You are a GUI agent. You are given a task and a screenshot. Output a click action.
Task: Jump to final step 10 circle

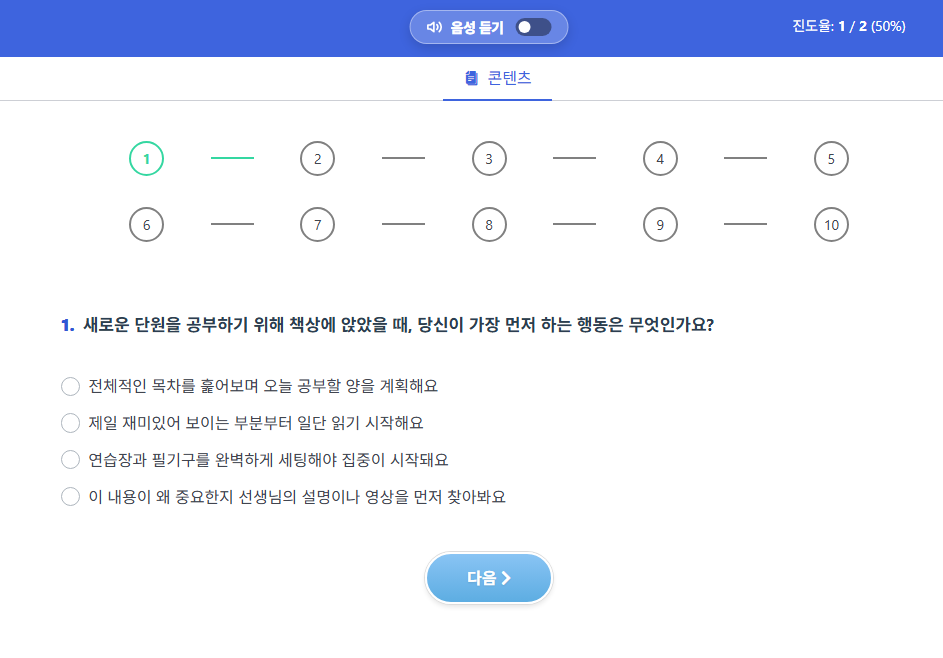click(x=831, y=225)
